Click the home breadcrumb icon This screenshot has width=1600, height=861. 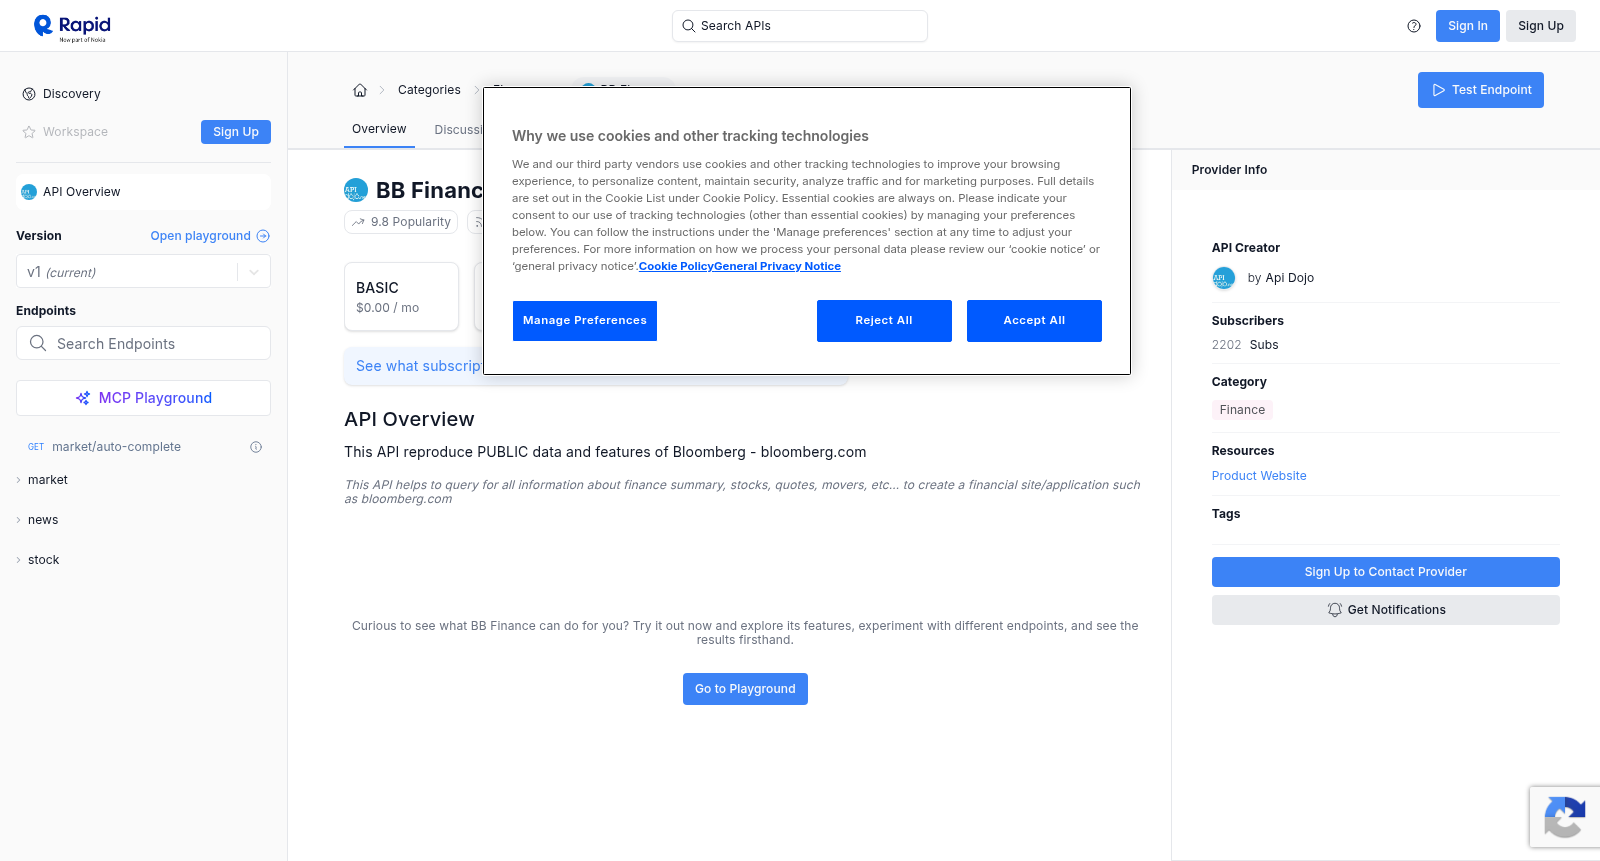point(360,90)
